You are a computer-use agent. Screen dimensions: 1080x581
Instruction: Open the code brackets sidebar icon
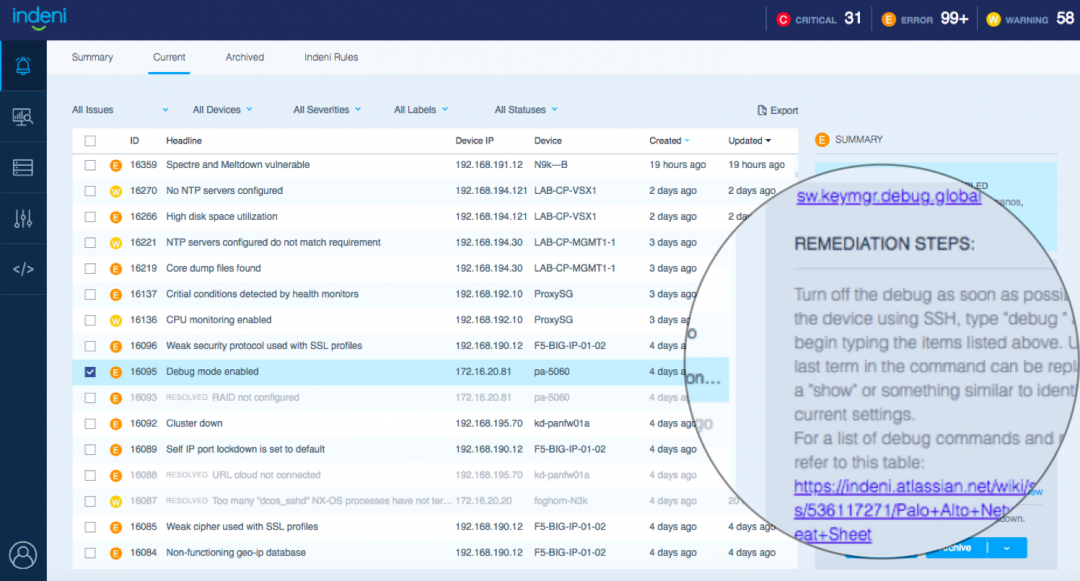tap(23, 269)
